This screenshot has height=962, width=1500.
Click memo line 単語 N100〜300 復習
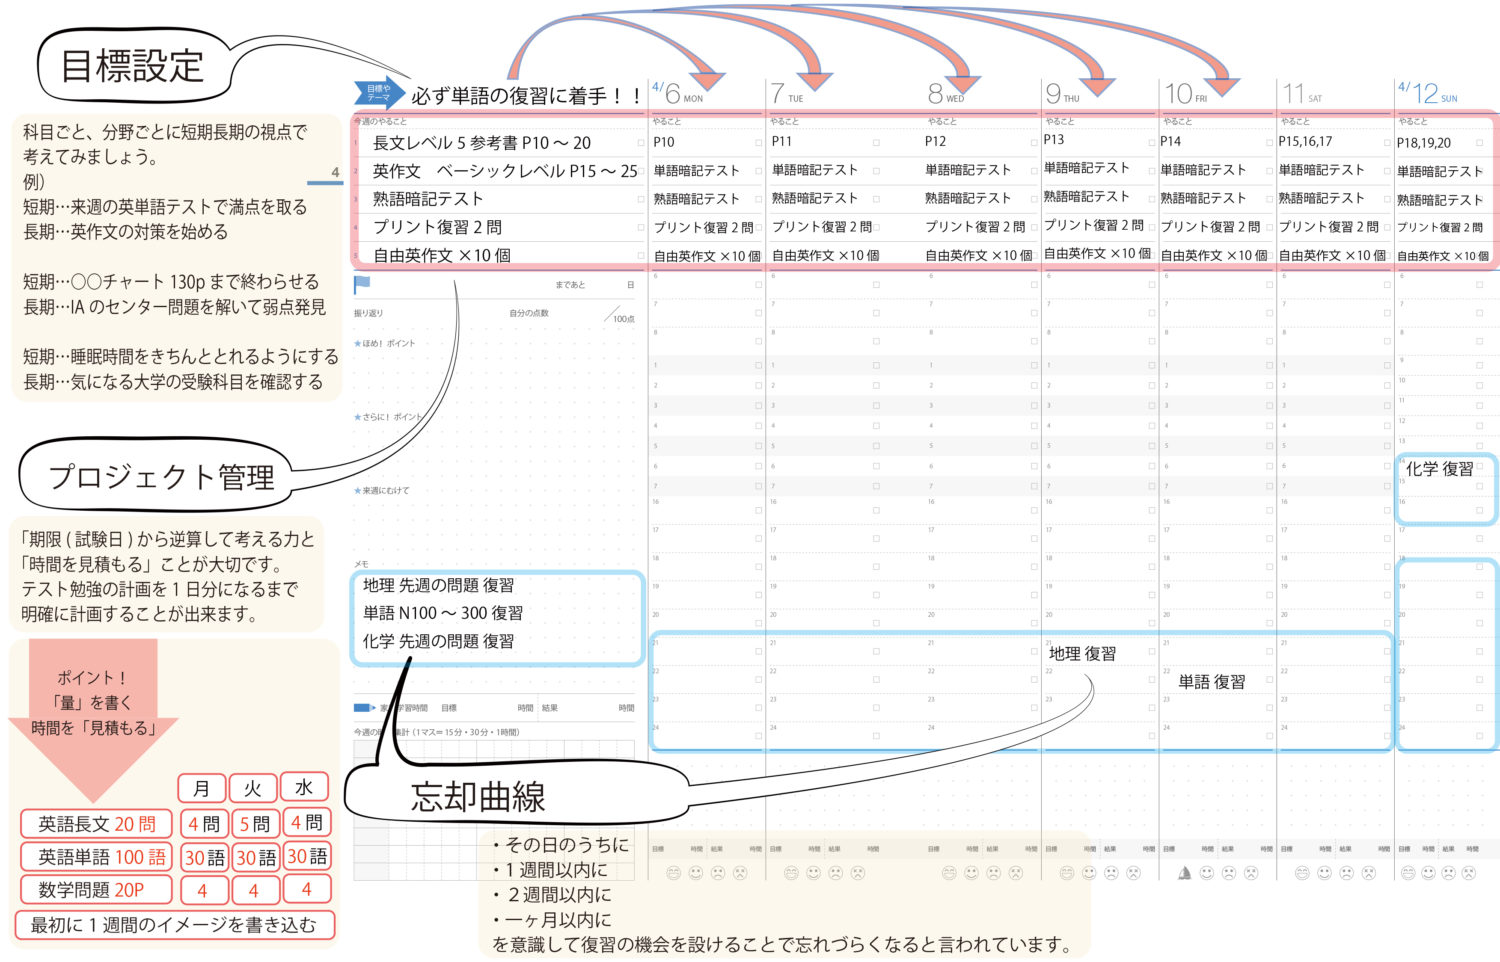442,613
